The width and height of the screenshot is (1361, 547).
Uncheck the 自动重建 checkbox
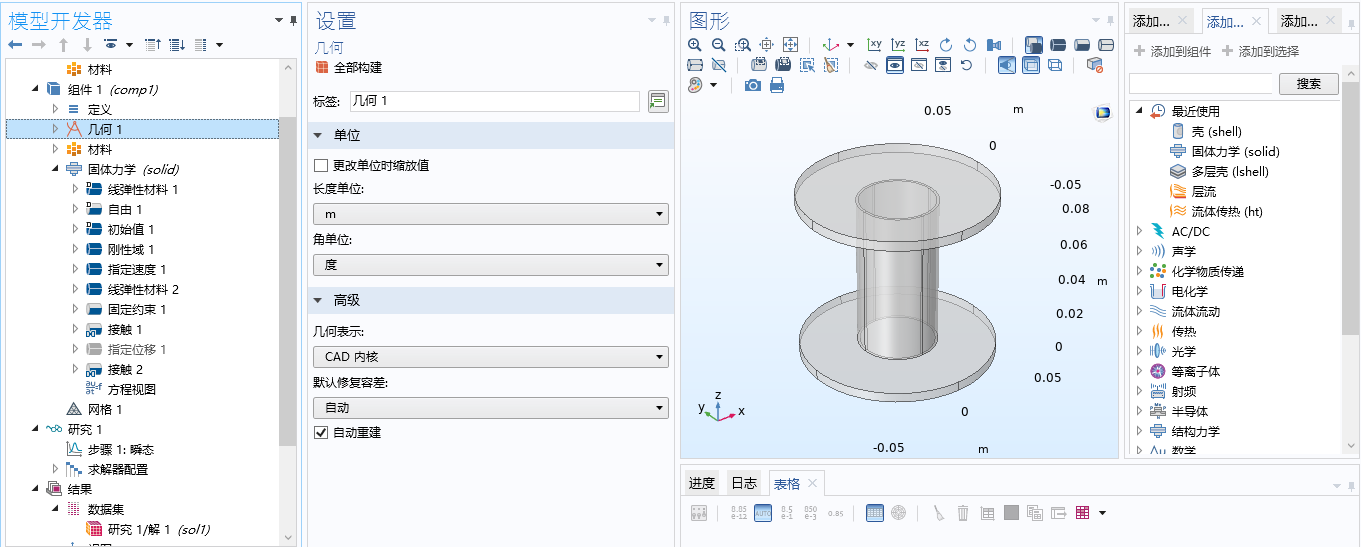tap(321, 433)
